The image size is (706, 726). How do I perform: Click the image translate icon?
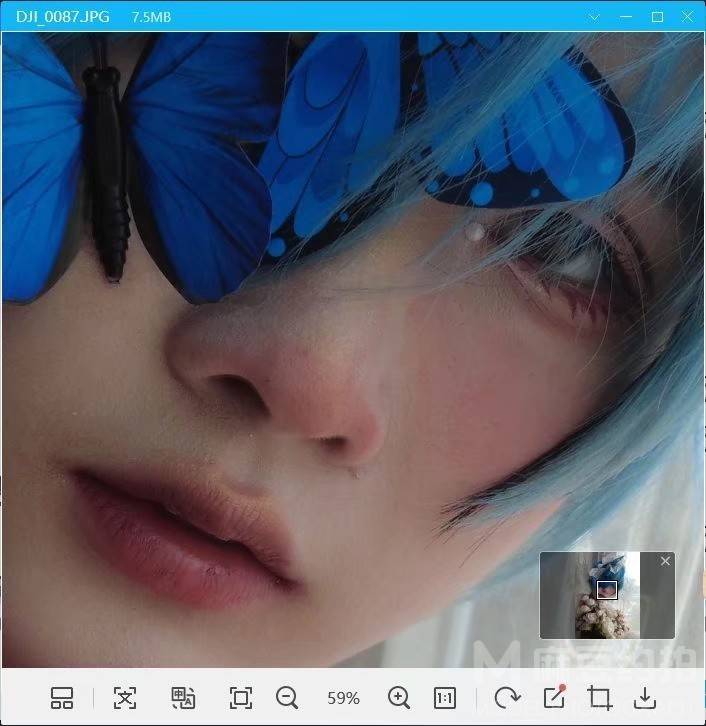(x=183, y=698)
